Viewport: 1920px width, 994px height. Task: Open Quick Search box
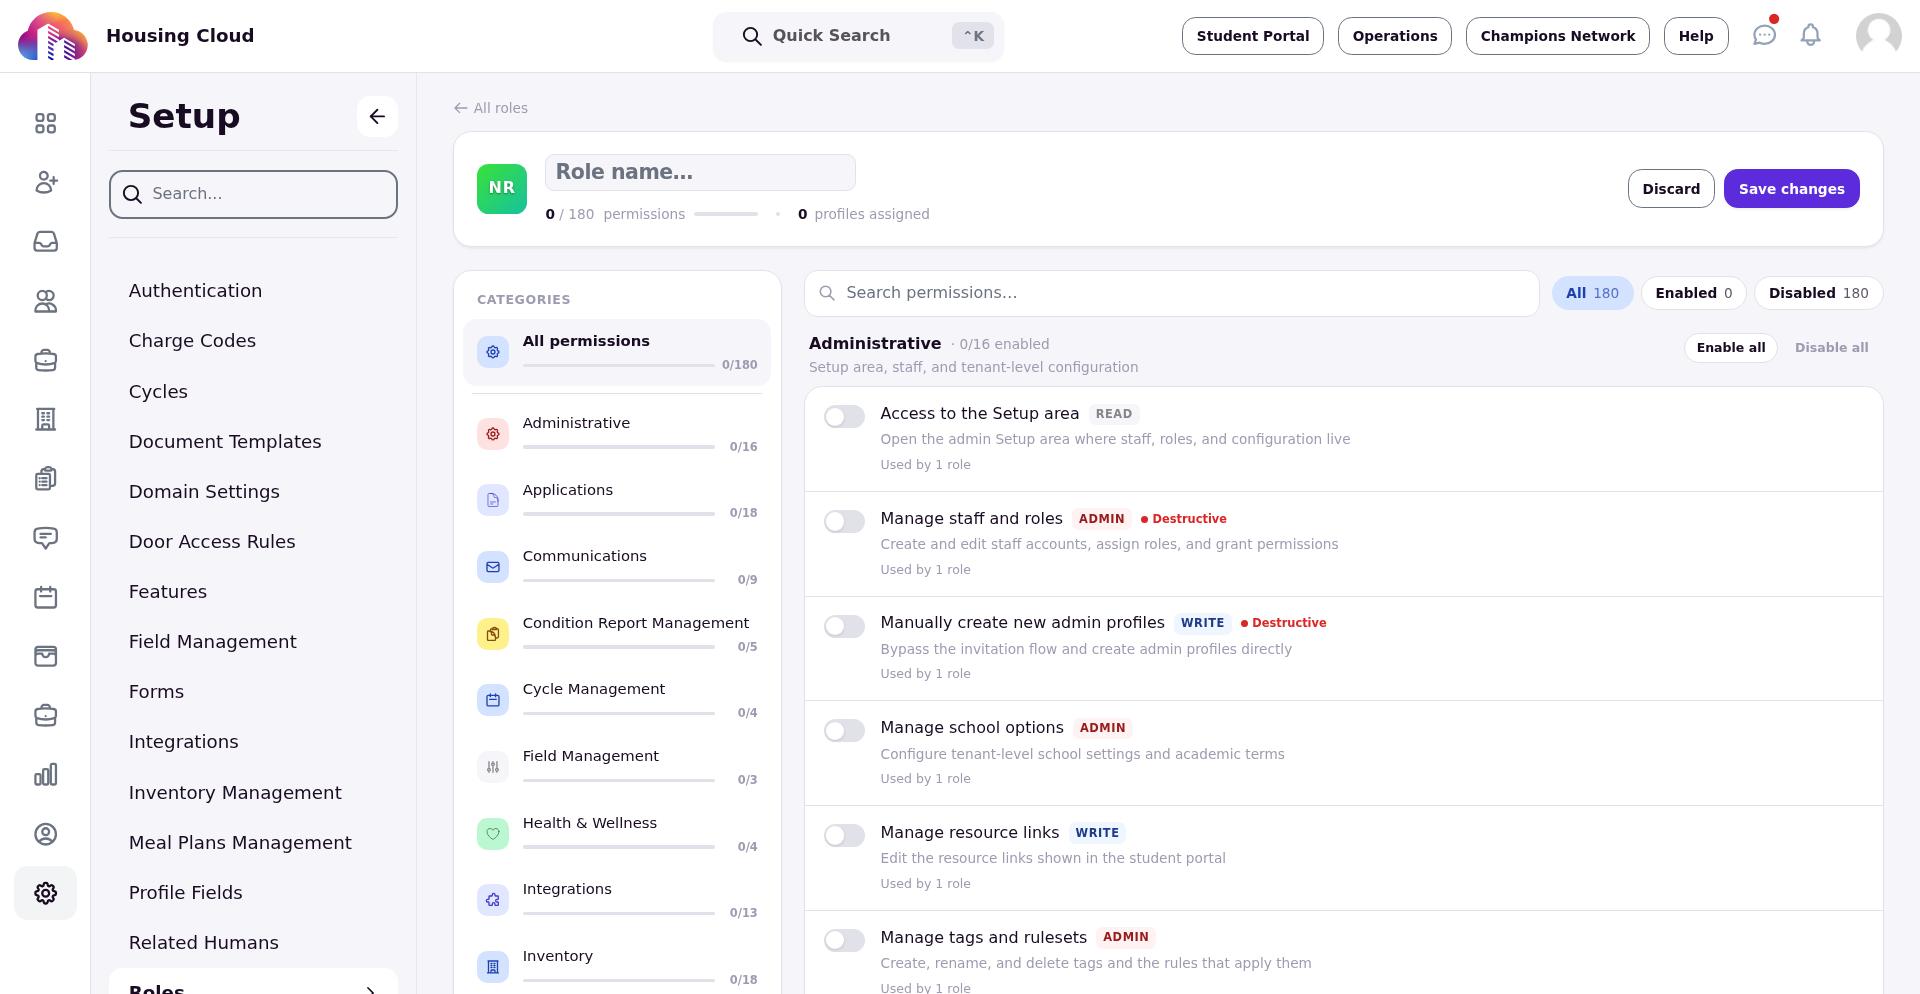[858, 36]
